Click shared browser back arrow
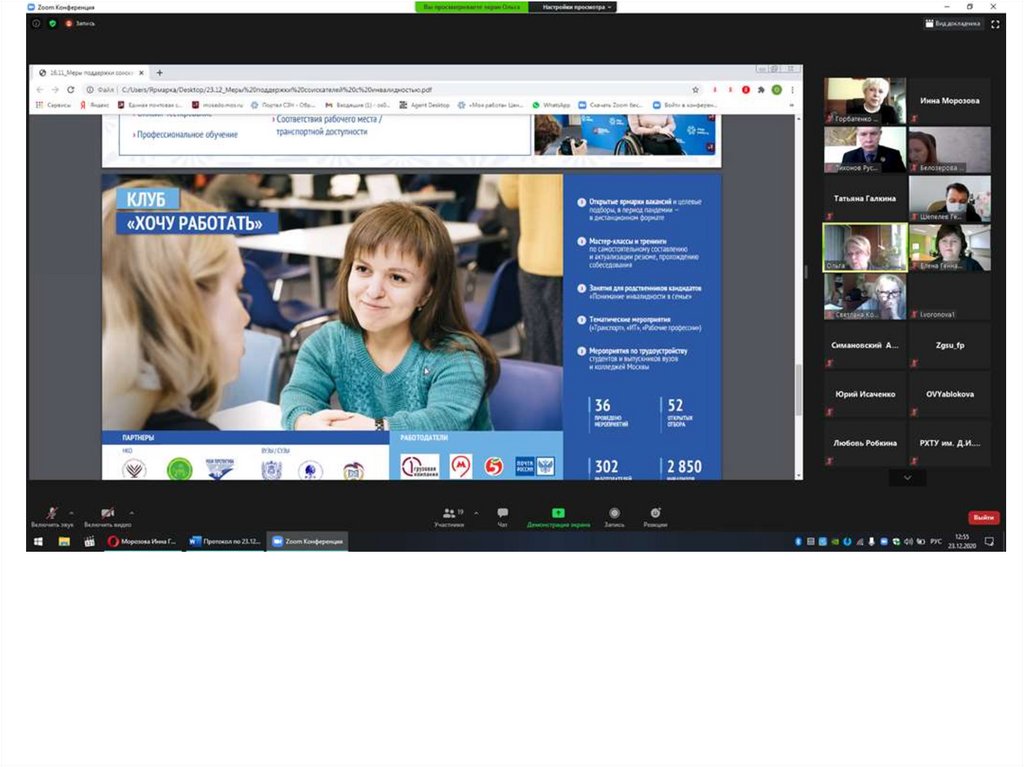Viewport: 1024px width, 767px height. [40, 90]
